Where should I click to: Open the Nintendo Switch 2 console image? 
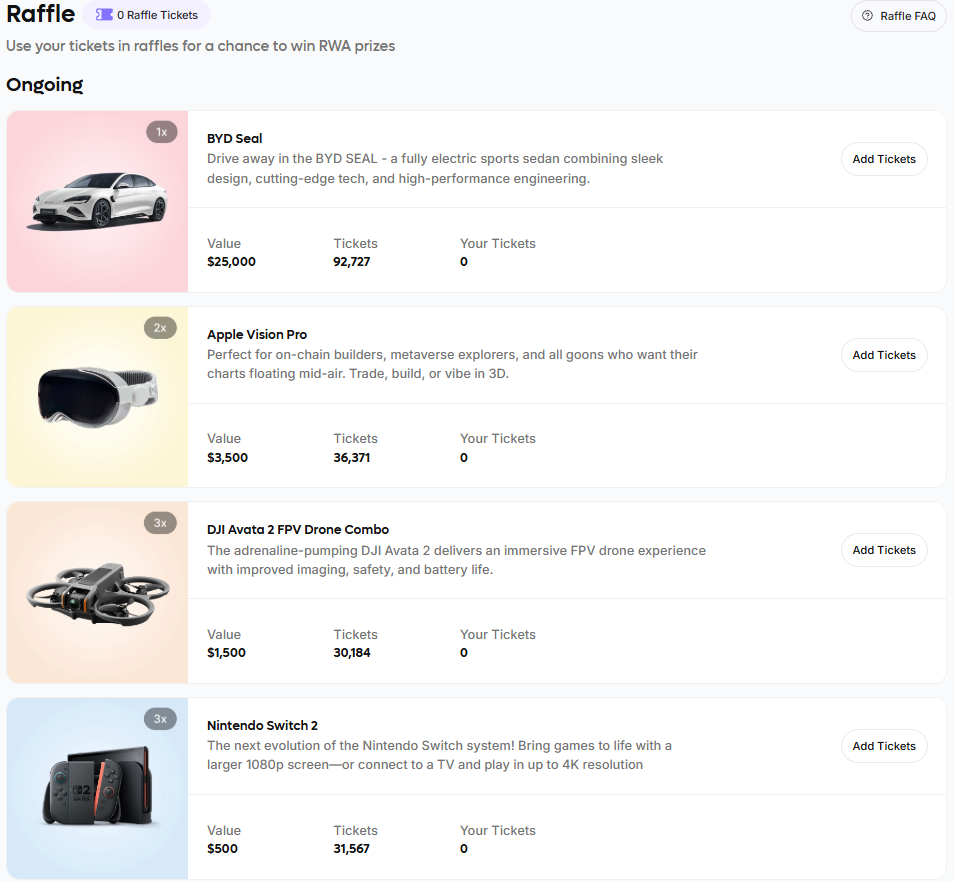pos(97,788)
